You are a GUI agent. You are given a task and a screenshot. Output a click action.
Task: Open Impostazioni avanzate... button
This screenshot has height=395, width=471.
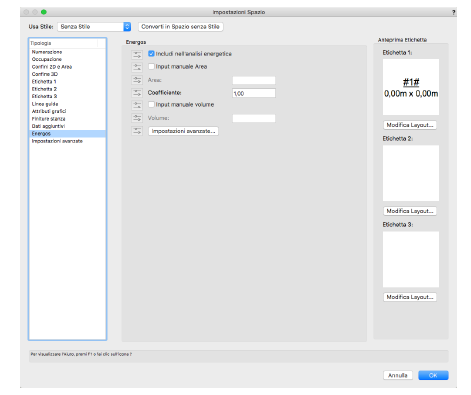183,131
